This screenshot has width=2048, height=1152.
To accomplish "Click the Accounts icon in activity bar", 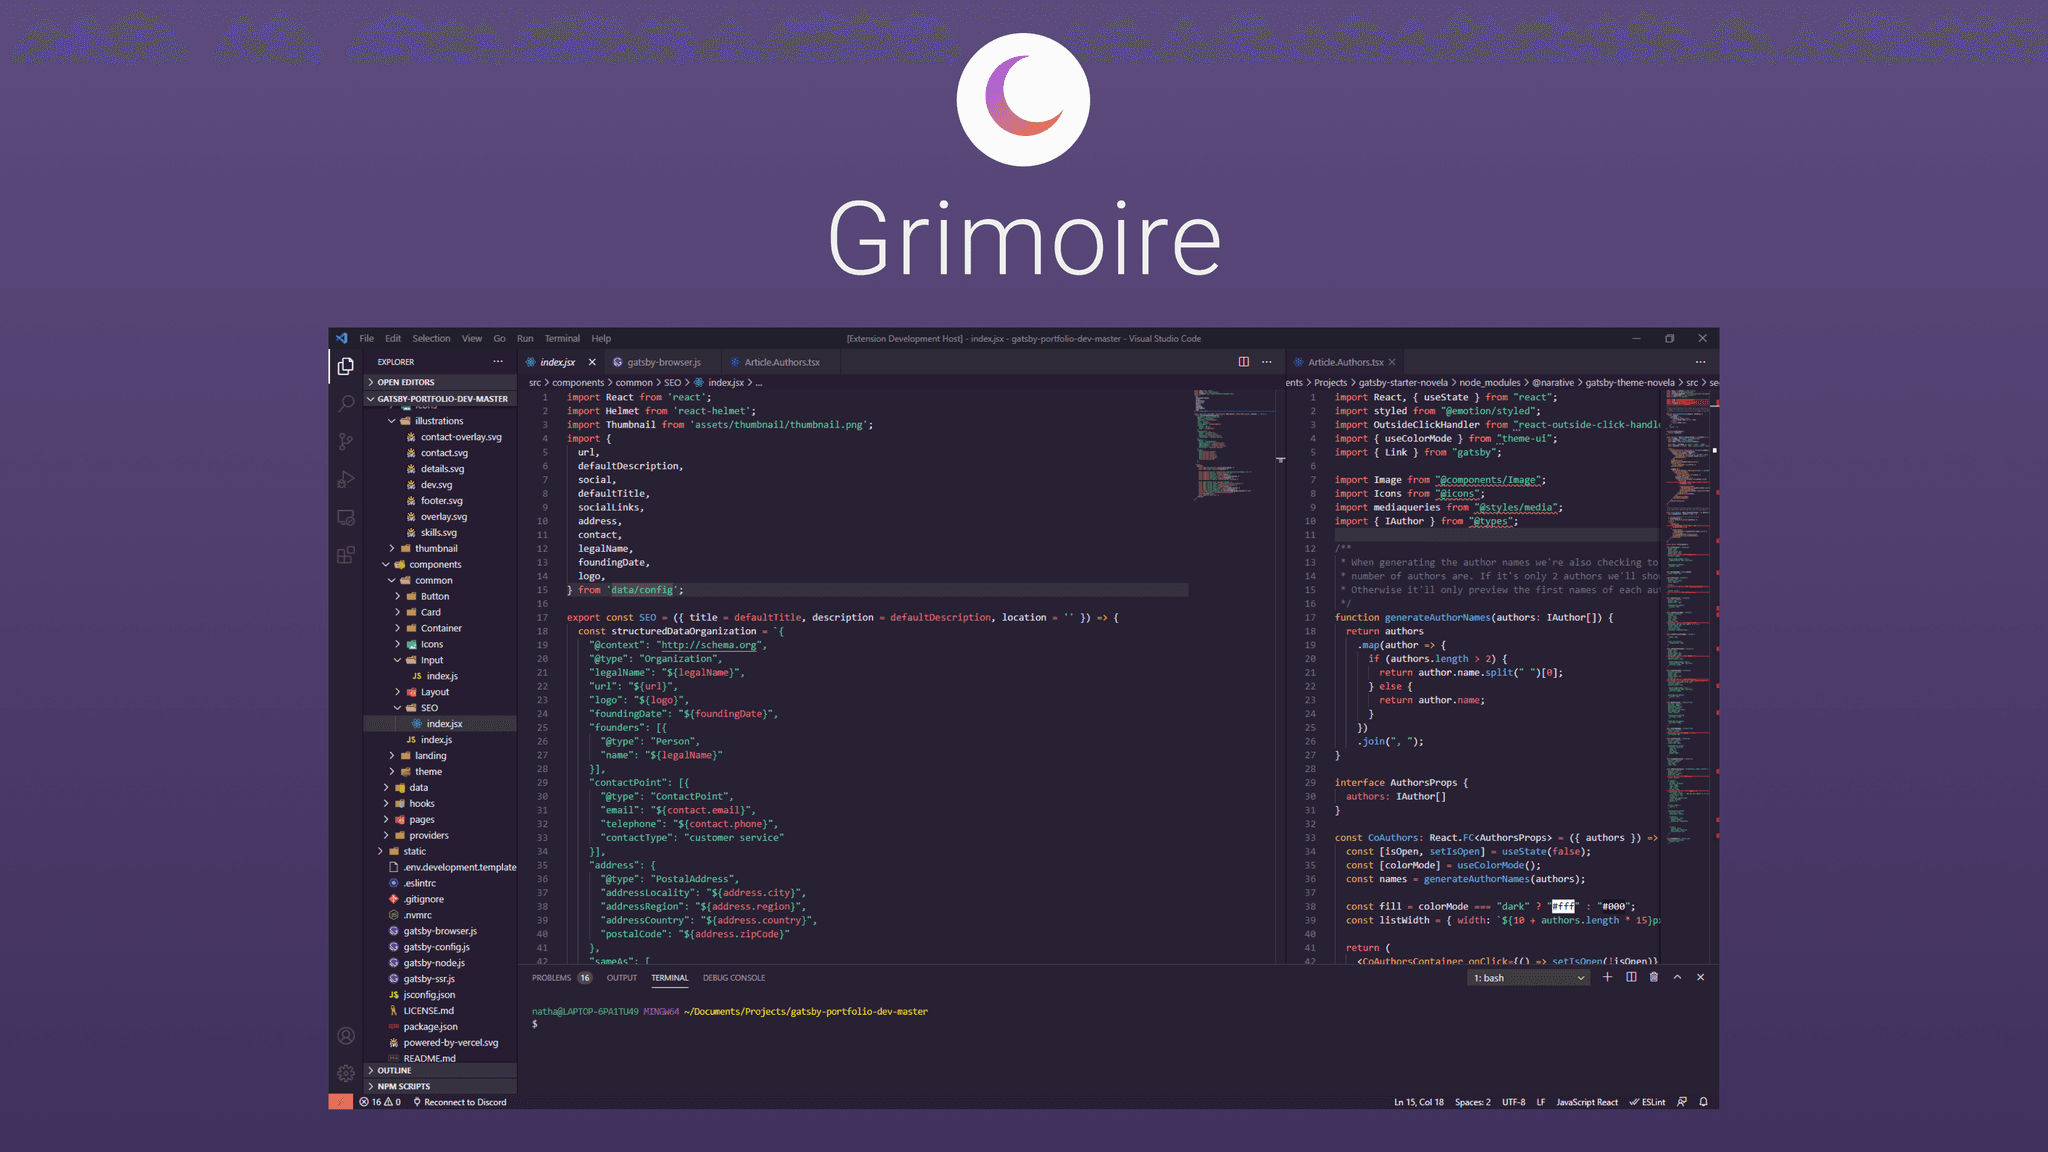I will pyautogui.click(x=346, y=1036).
